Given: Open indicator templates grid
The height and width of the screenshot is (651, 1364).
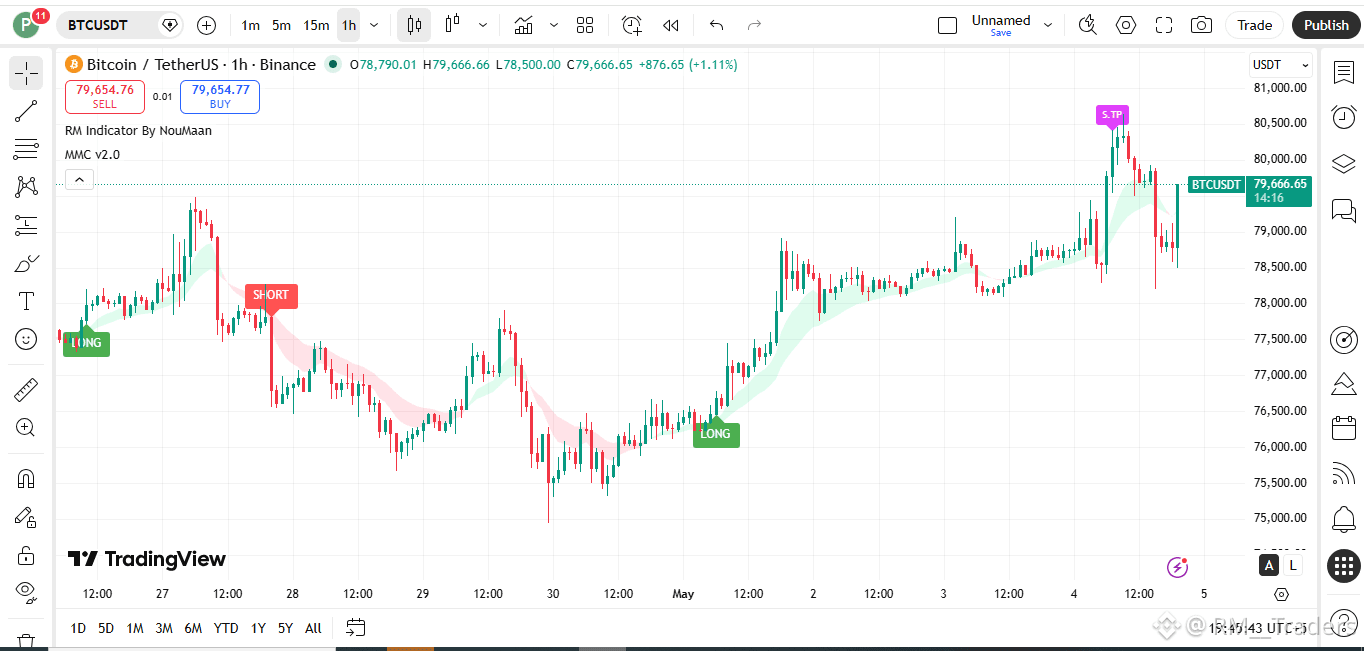Looking at the screenshot, I should click(586, 25).
